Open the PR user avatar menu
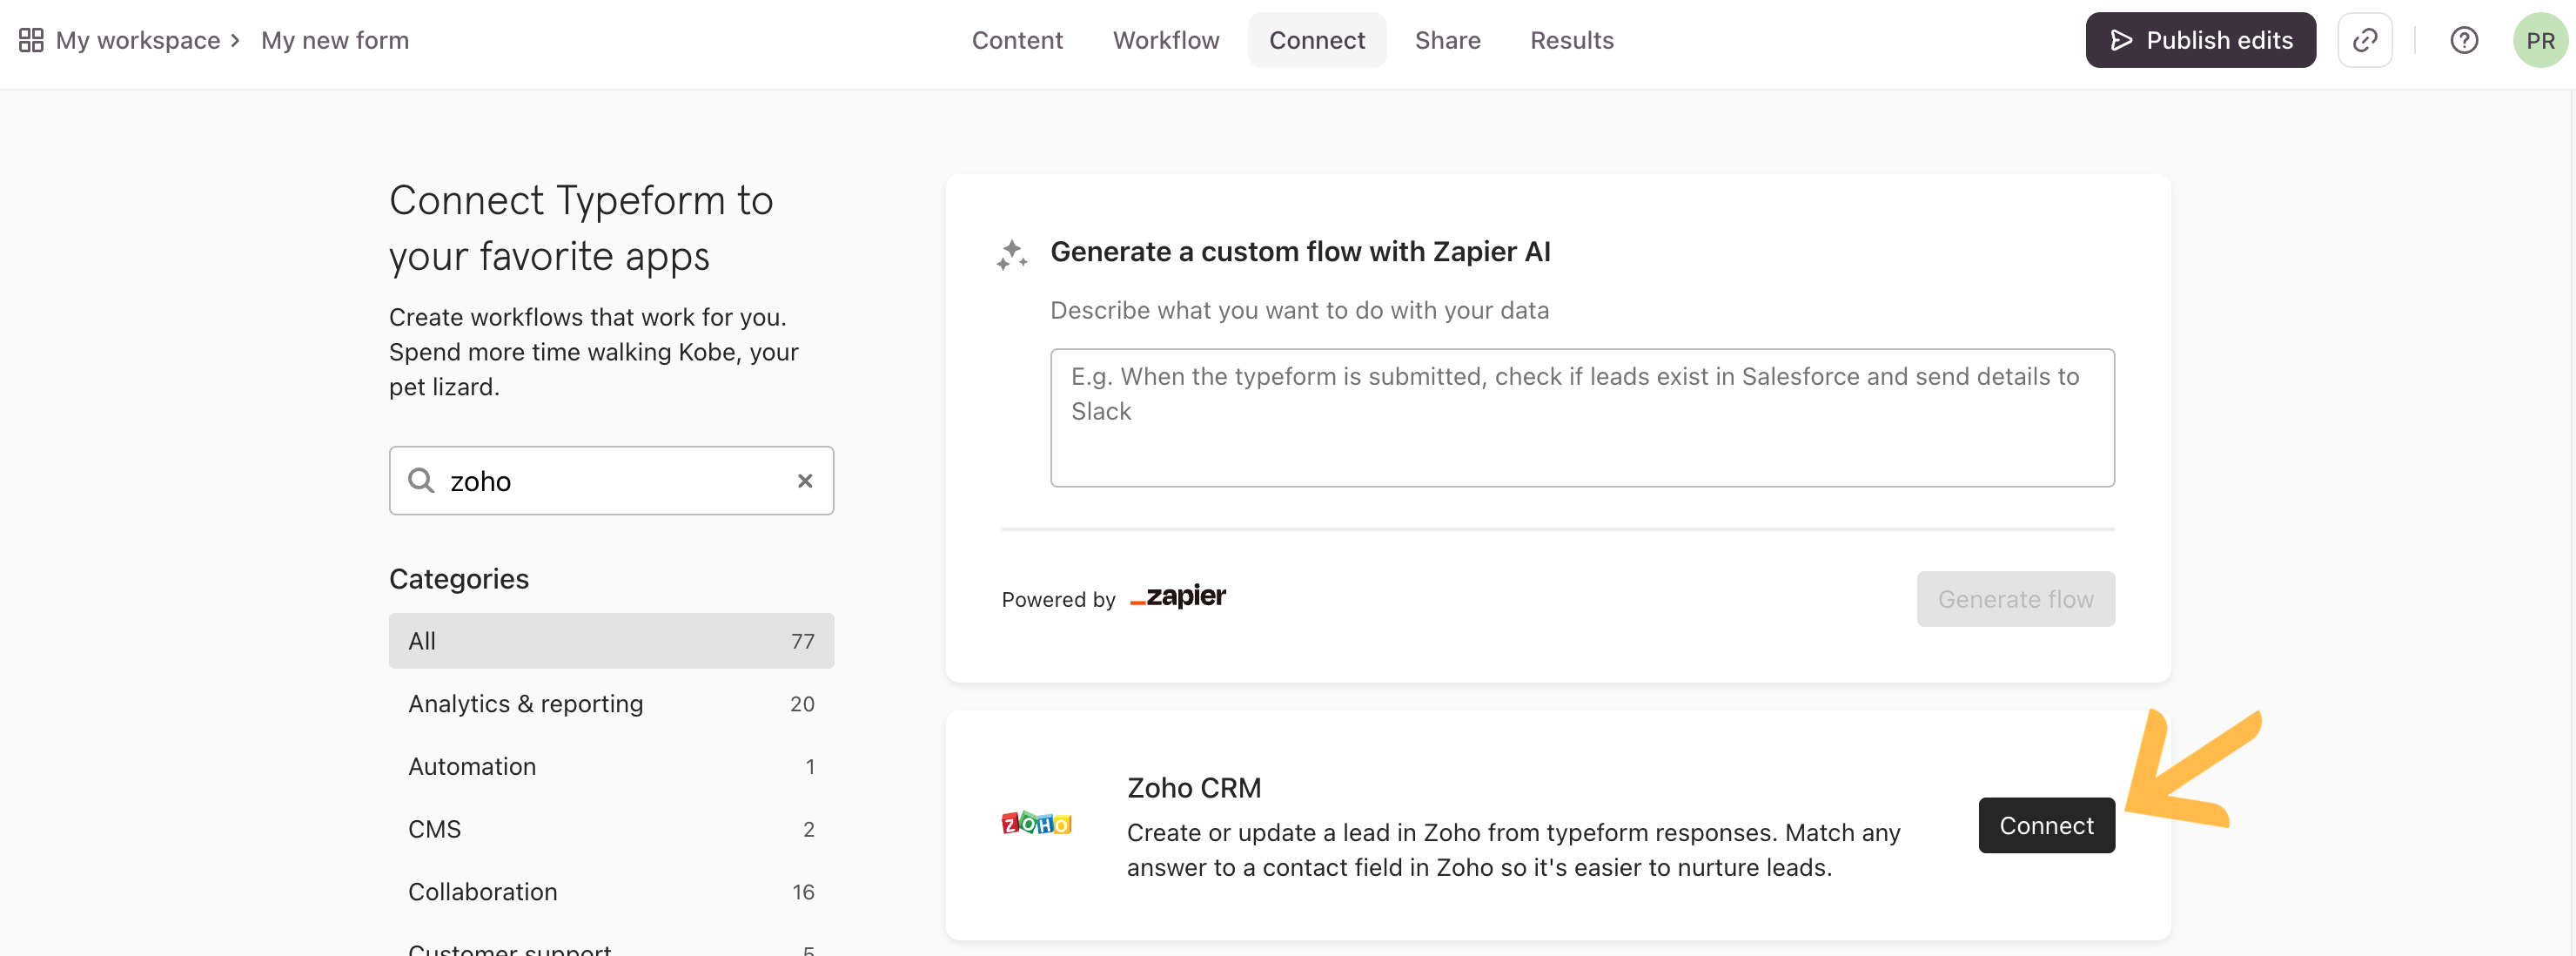This screenshot has height=956, width=2576. pos(2540,40)
